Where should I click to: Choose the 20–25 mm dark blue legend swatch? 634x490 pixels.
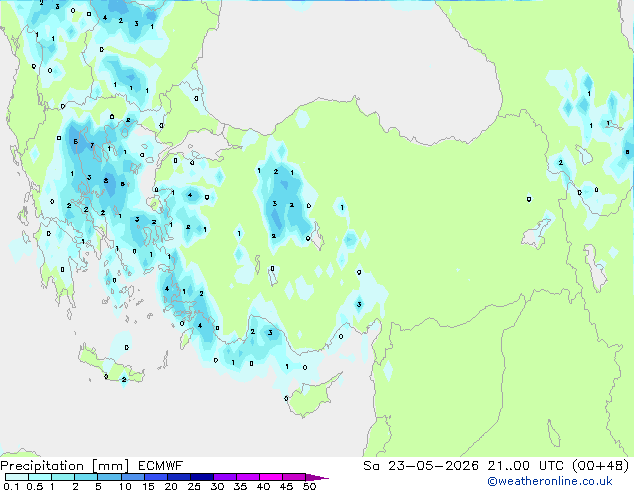coord(178,477)
